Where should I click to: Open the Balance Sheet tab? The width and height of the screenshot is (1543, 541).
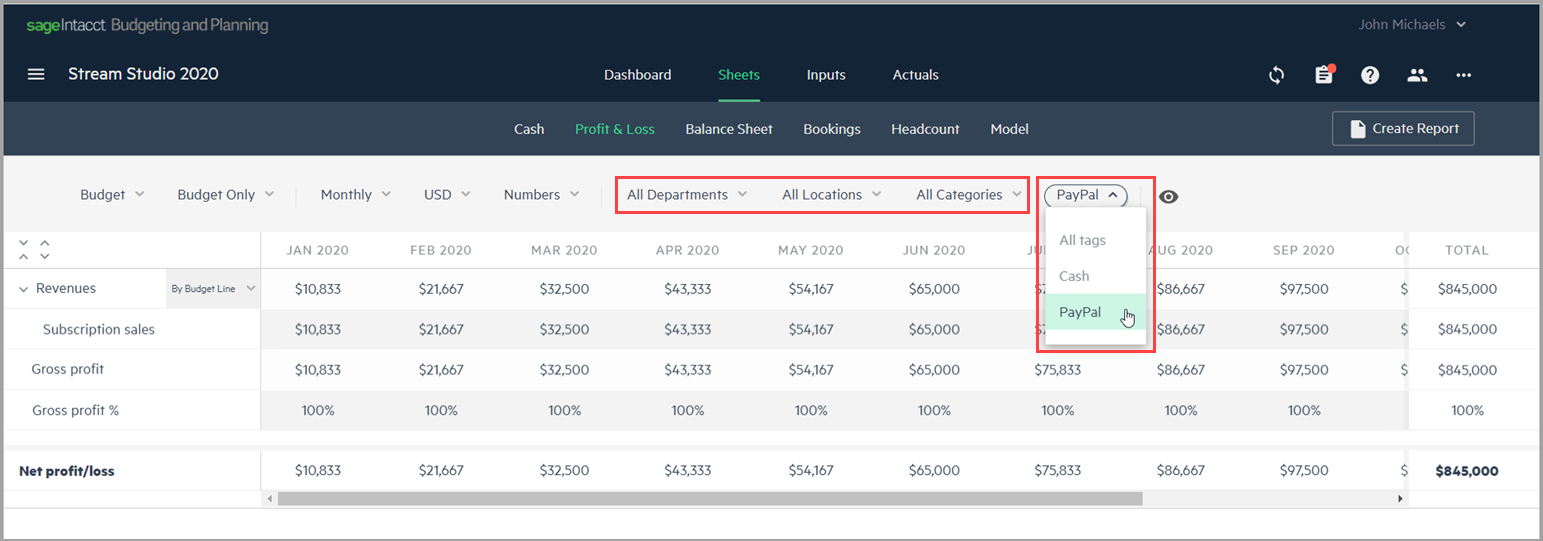coord(729,129)
